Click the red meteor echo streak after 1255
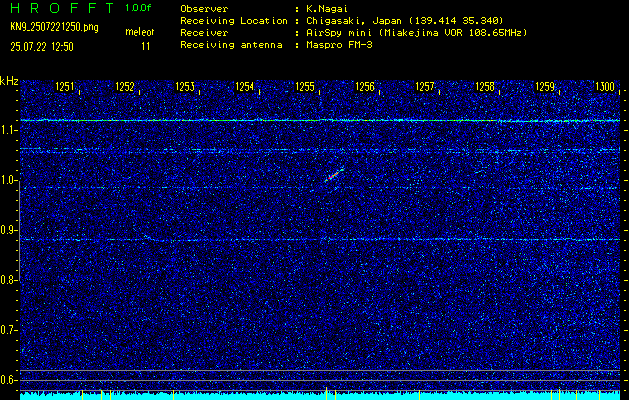This screenshot has height=400, width=629. pyautogui.click(x=335, y=175)
